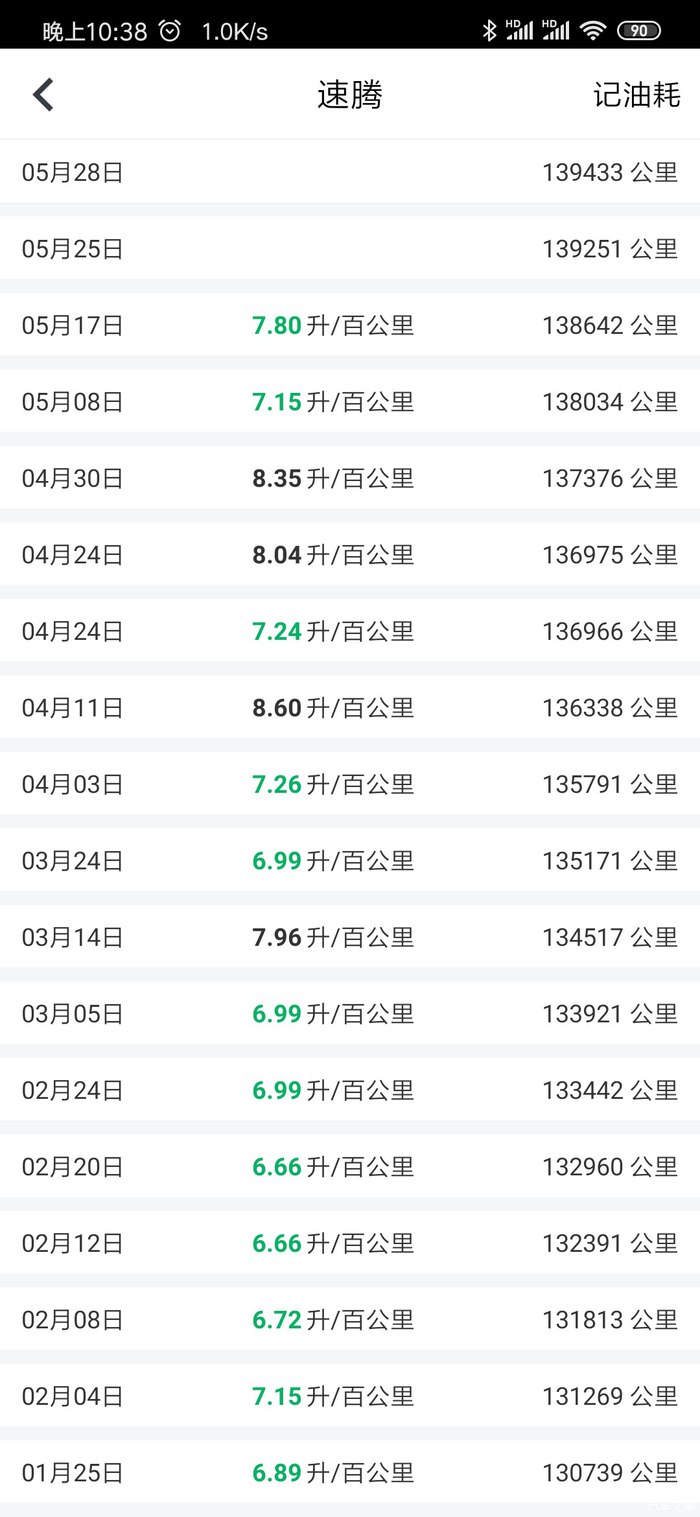This screenshot has width=700, height=1517.
Task: Select the 03月14日 entry showing 7.96
Action: (x=350, y=937)
